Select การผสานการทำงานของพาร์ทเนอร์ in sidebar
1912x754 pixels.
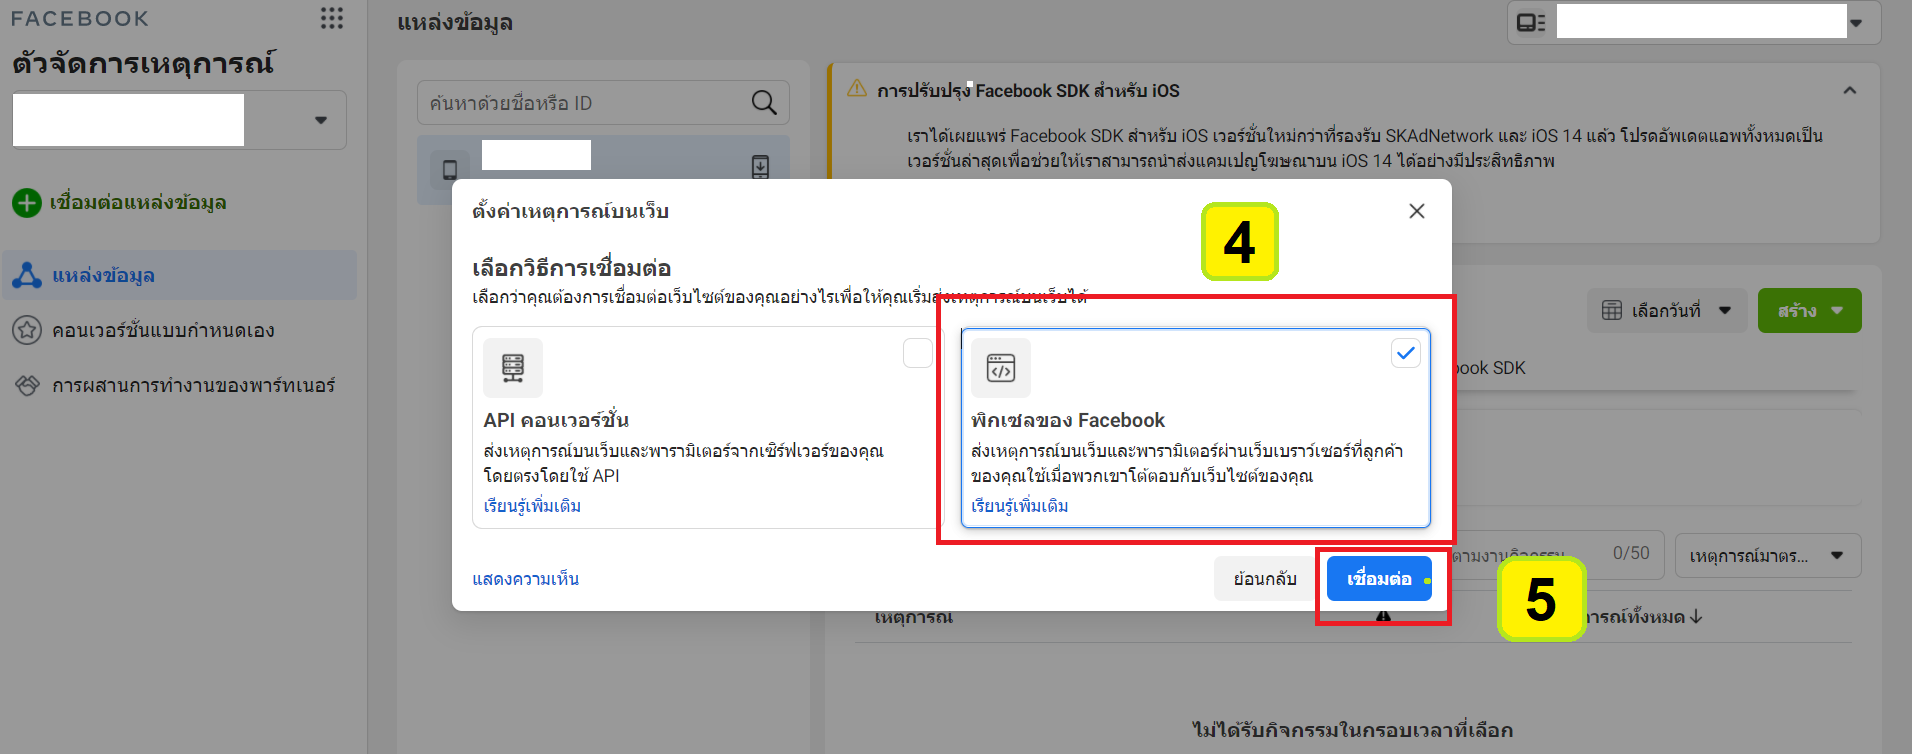(180, 385)
